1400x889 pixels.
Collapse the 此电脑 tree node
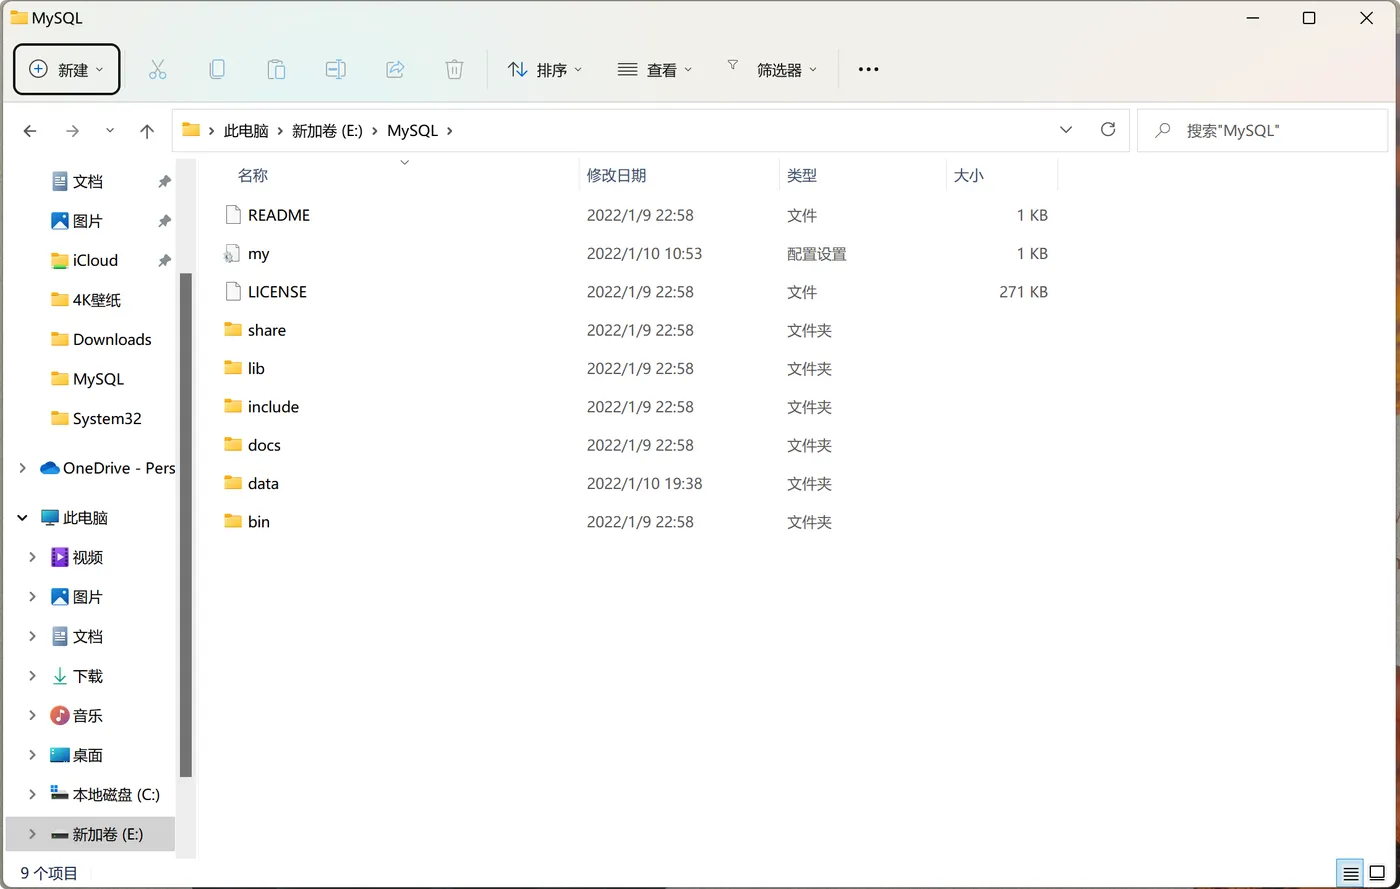click(x=22, y=518)
